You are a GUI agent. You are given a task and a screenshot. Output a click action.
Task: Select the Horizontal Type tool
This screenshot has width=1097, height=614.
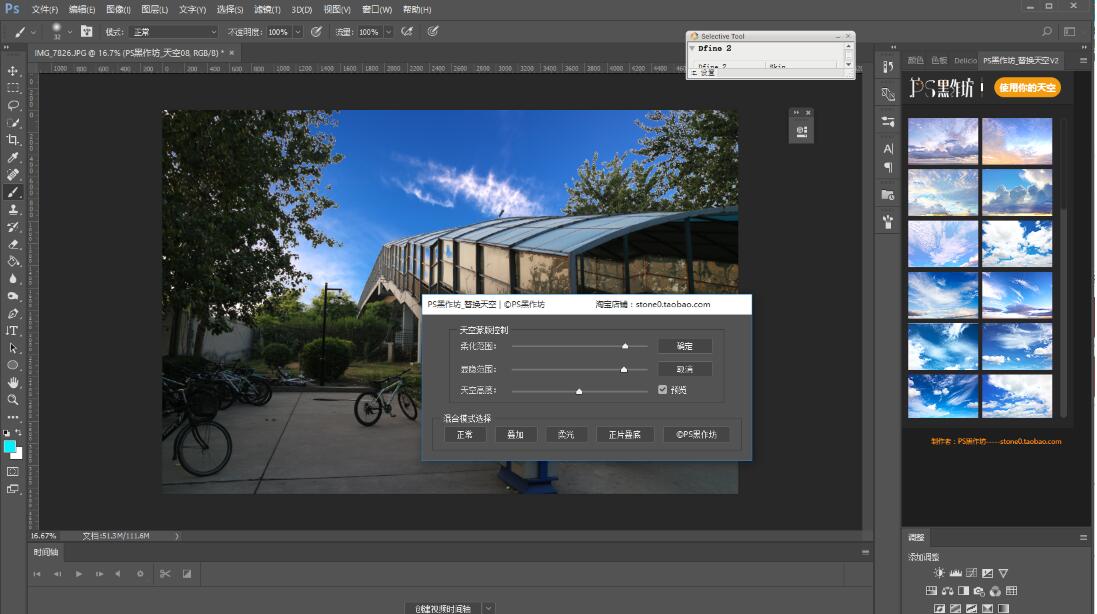click(x=13, y=330)
